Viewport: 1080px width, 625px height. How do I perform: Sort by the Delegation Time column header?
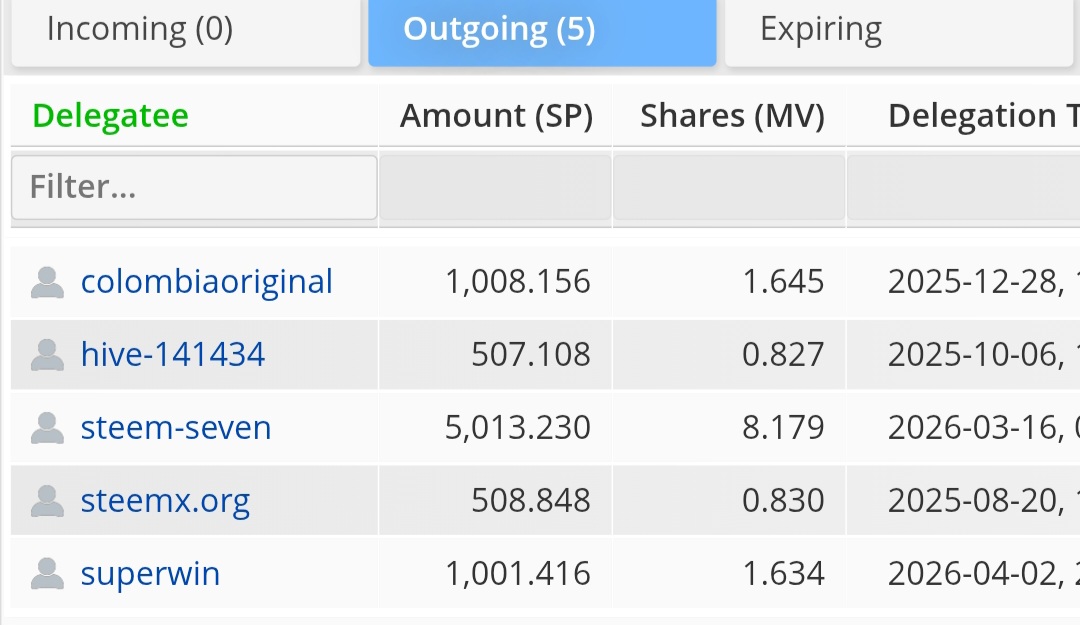pyautogui.click(x=982, y=116)
